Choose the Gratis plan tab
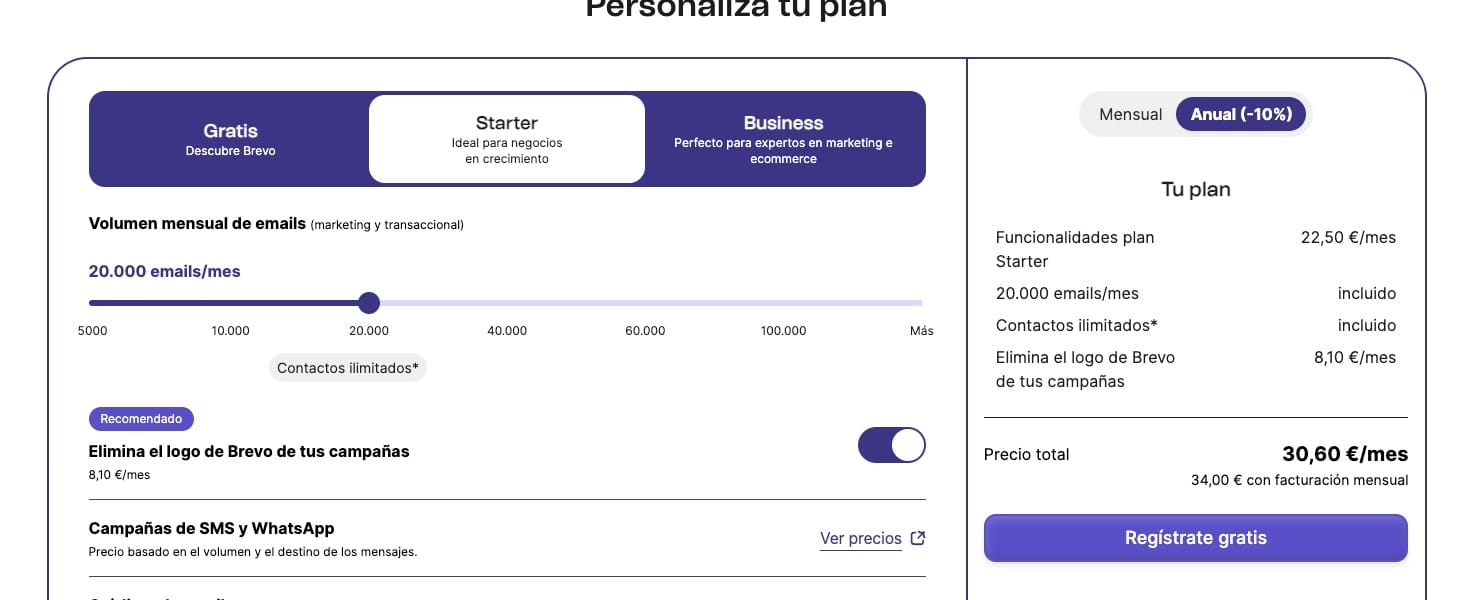The height and width of the screenshot is (600, 1466). click(230, 139)
